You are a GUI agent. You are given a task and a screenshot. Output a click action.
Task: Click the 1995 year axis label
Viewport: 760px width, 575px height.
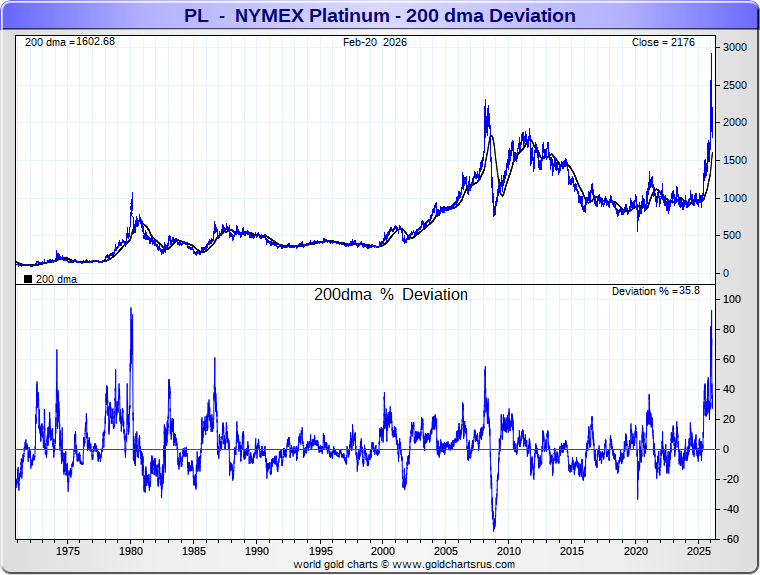point(320,551)
